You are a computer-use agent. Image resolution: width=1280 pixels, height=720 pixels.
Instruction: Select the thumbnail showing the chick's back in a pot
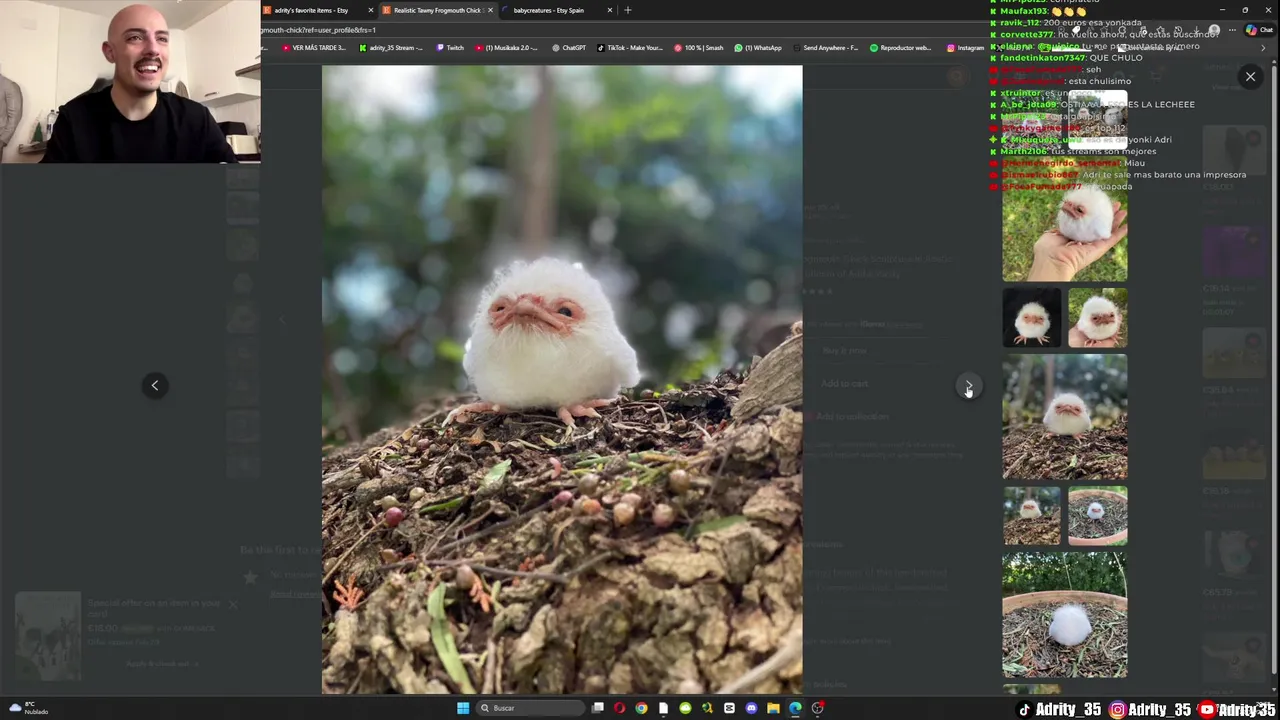(1065, 615)
